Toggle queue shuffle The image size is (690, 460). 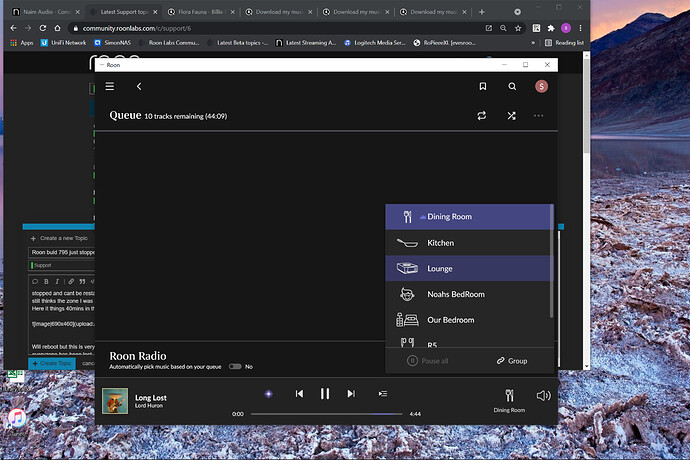click(511, 116)
